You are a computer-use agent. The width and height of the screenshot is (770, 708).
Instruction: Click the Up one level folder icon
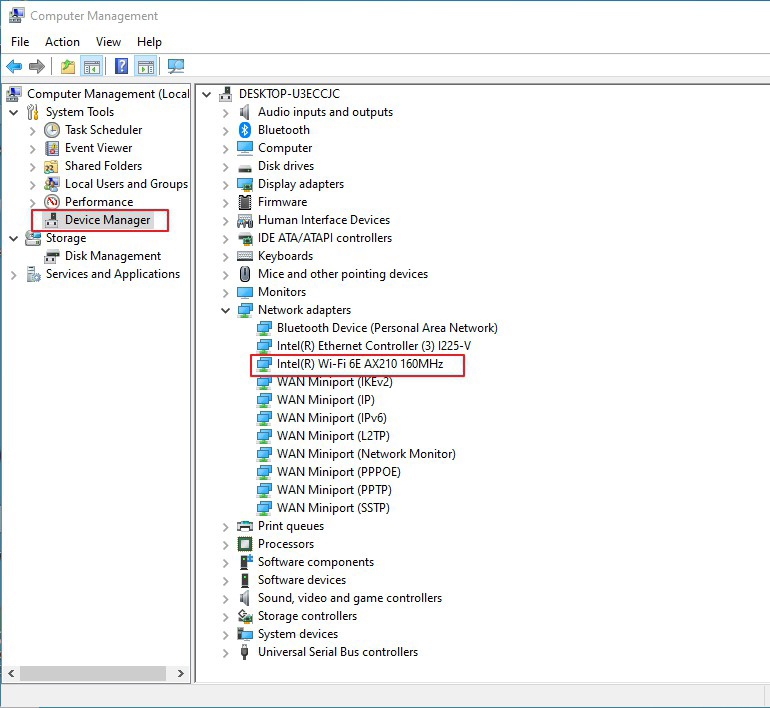[x=68, y=66]
